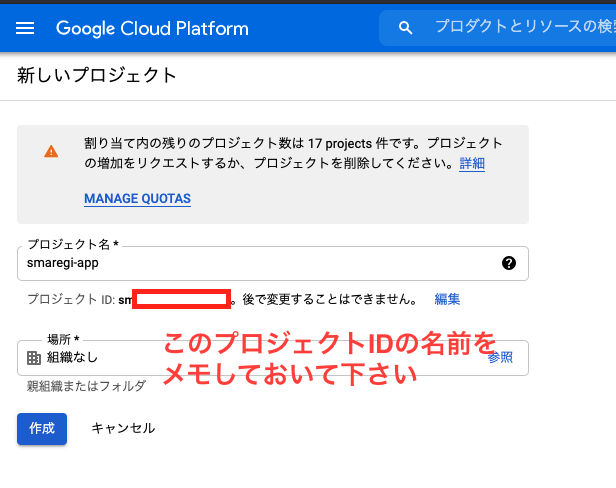Click the orange warning triangle icon
Image resolution: width=616 pixels, height=488 pixels.
(51, 151)
